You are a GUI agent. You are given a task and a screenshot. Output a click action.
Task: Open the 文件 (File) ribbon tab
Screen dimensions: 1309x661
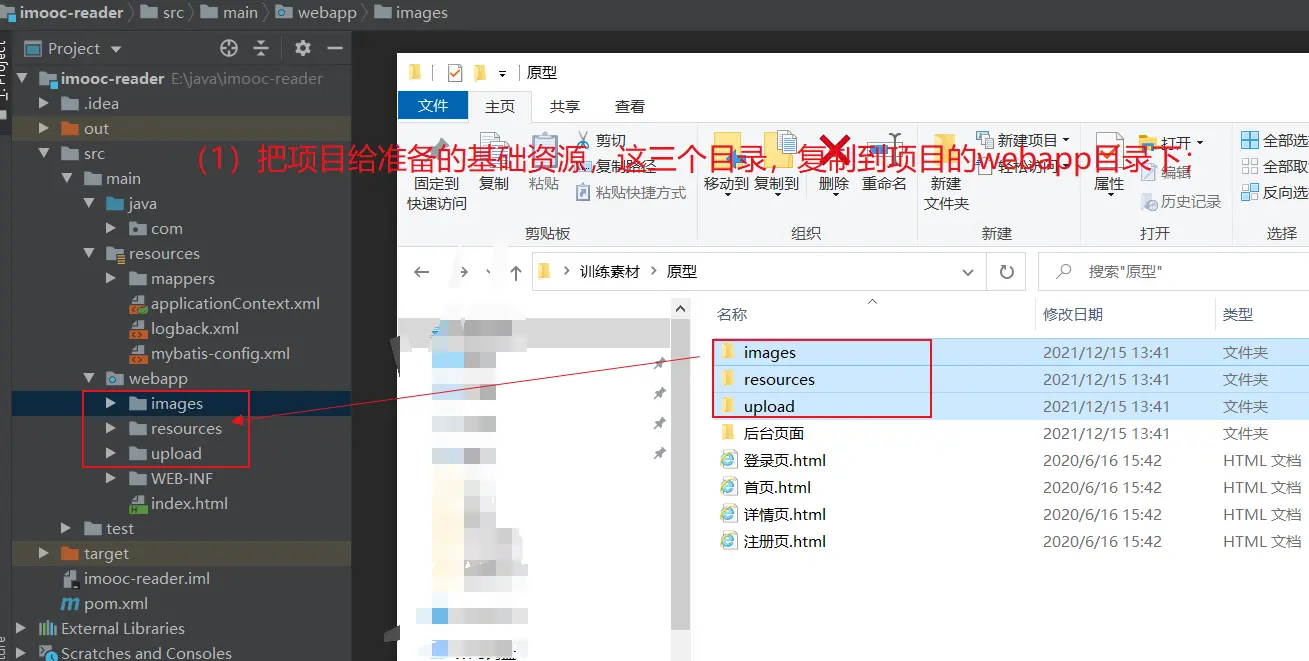(x=433, y=105)
